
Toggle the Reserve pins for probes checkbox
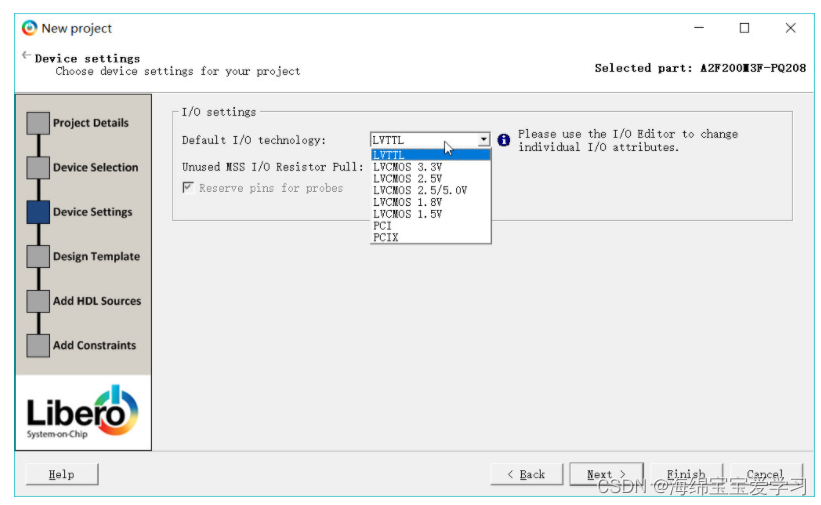click(188, 188)
